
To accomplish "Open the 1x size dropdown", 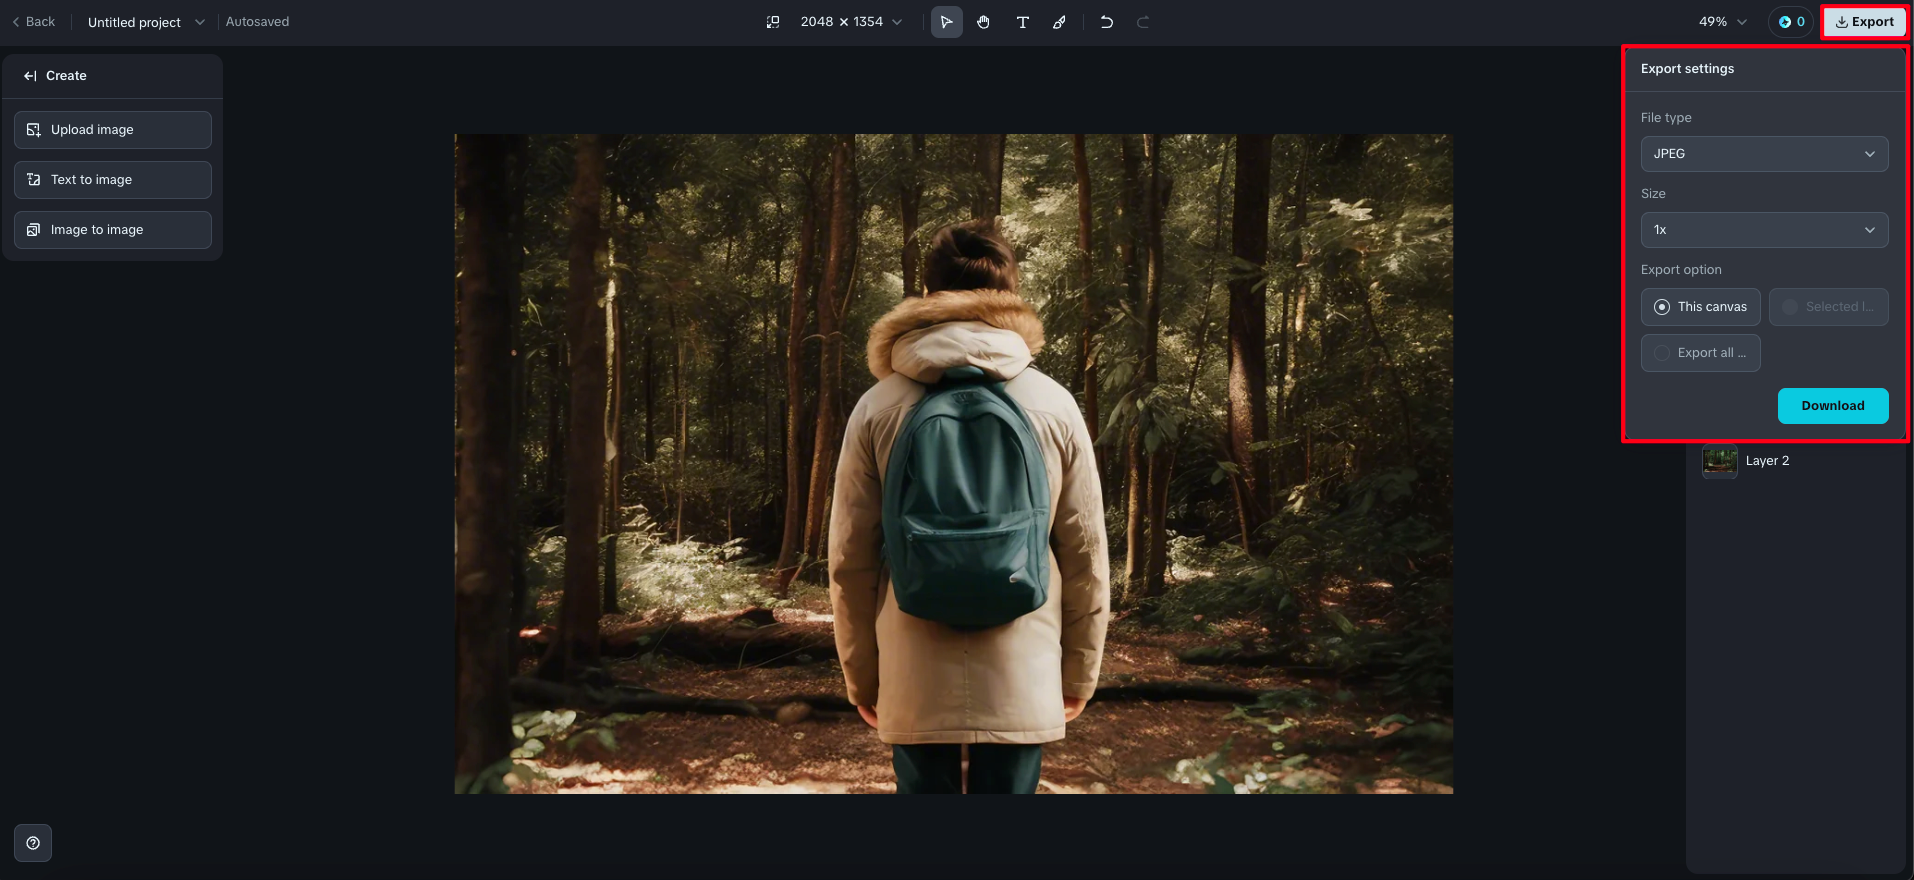I will pos(1764,230).
